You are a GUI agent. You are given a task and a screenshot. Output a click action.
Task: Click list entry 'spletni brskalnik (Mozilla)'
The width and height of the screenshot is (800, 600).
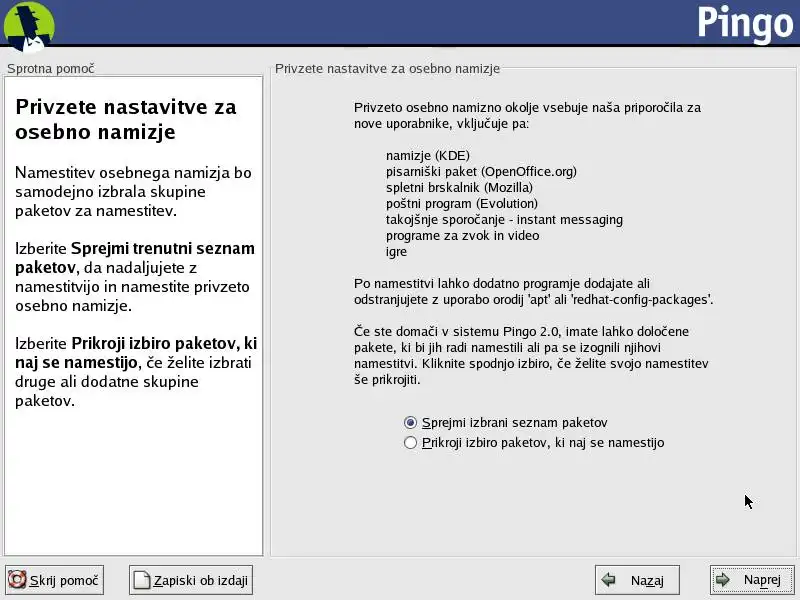[459, 187]
